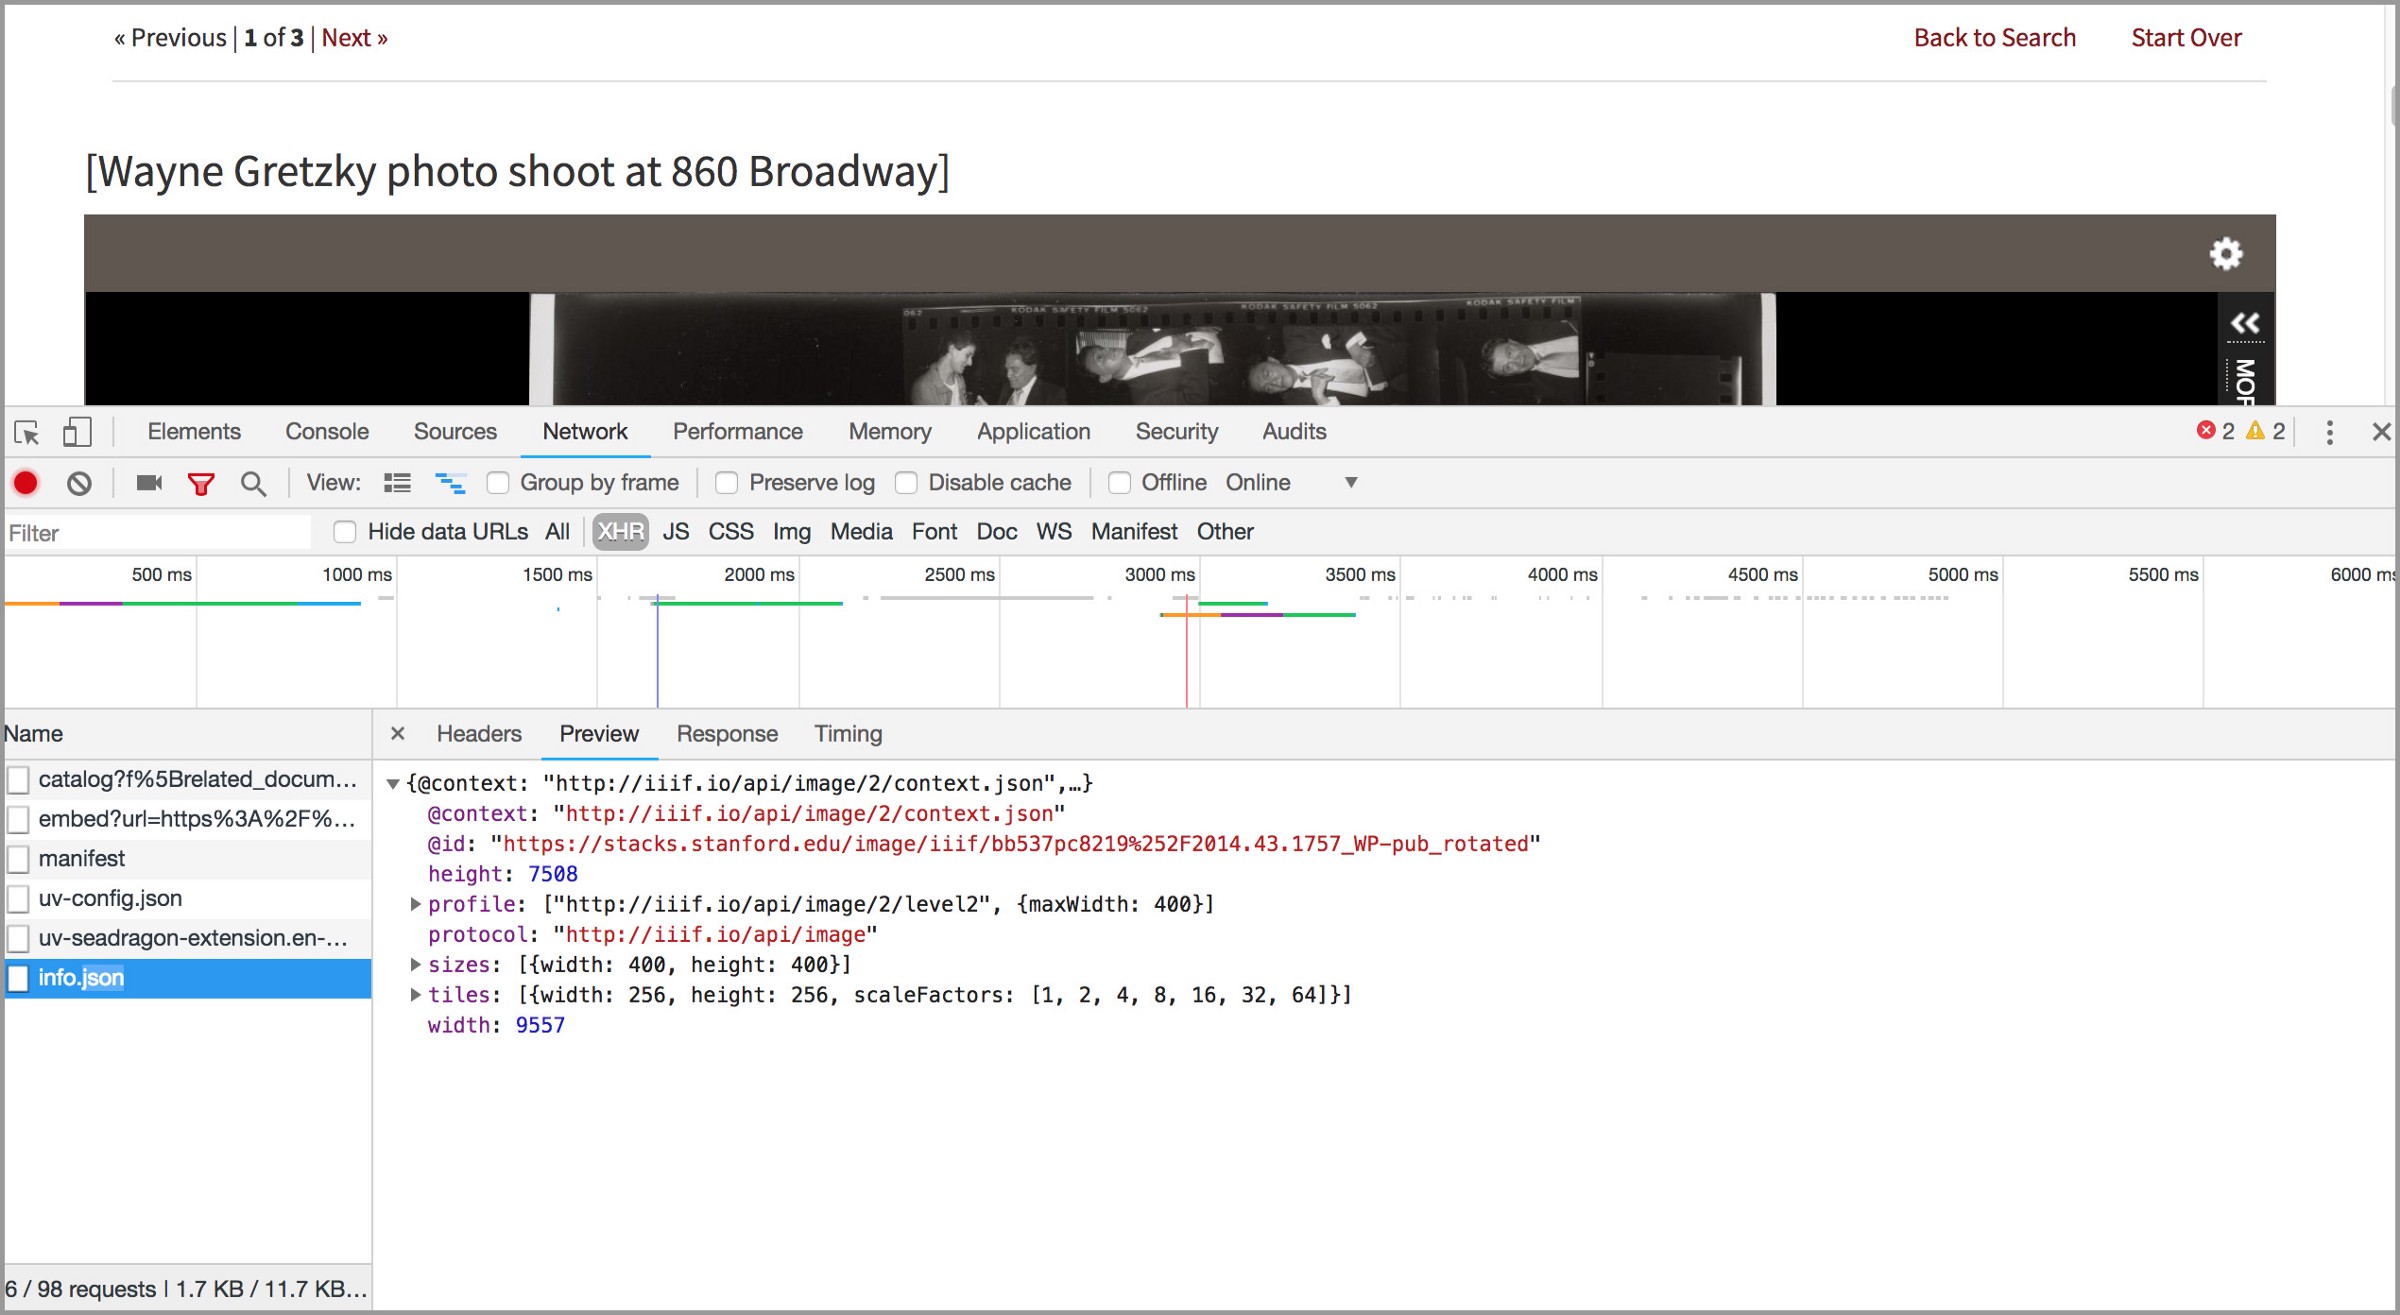Select the inspect element cursor icon
The width and height of the screenshot is (2400, 1315).
point(27,432)
